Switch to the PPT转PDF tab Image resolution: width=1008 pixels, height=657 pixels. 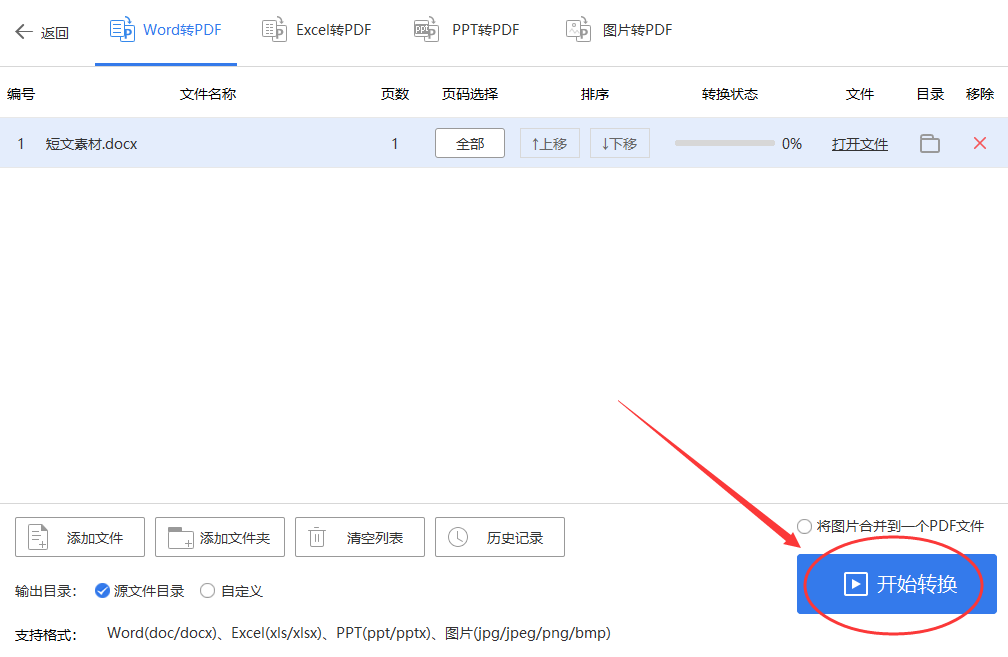tap(467, 30)
